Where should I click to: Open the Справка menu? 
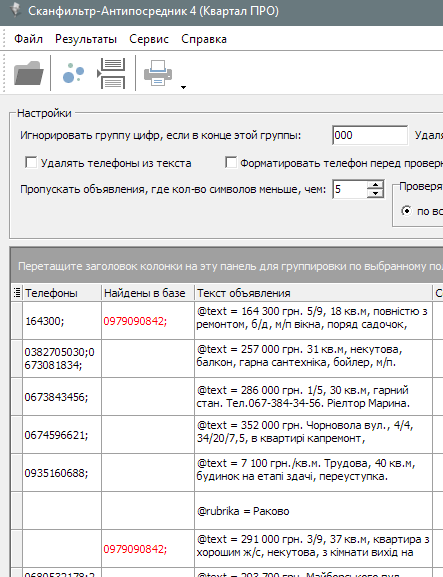204,39
